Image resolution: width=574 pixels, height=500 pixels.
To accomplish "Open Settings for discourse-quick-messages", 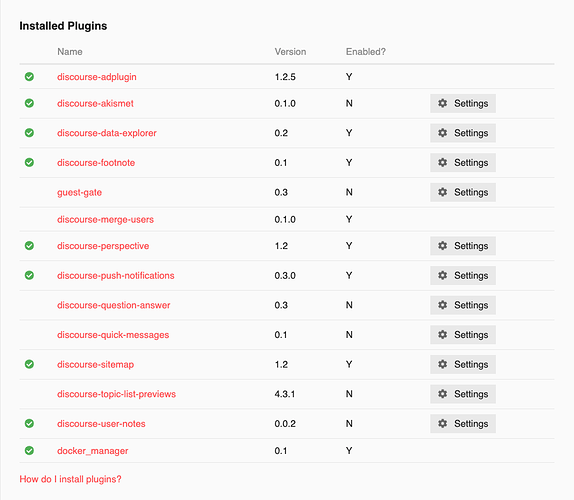I will pyautogui.click(x=463, y=335).
